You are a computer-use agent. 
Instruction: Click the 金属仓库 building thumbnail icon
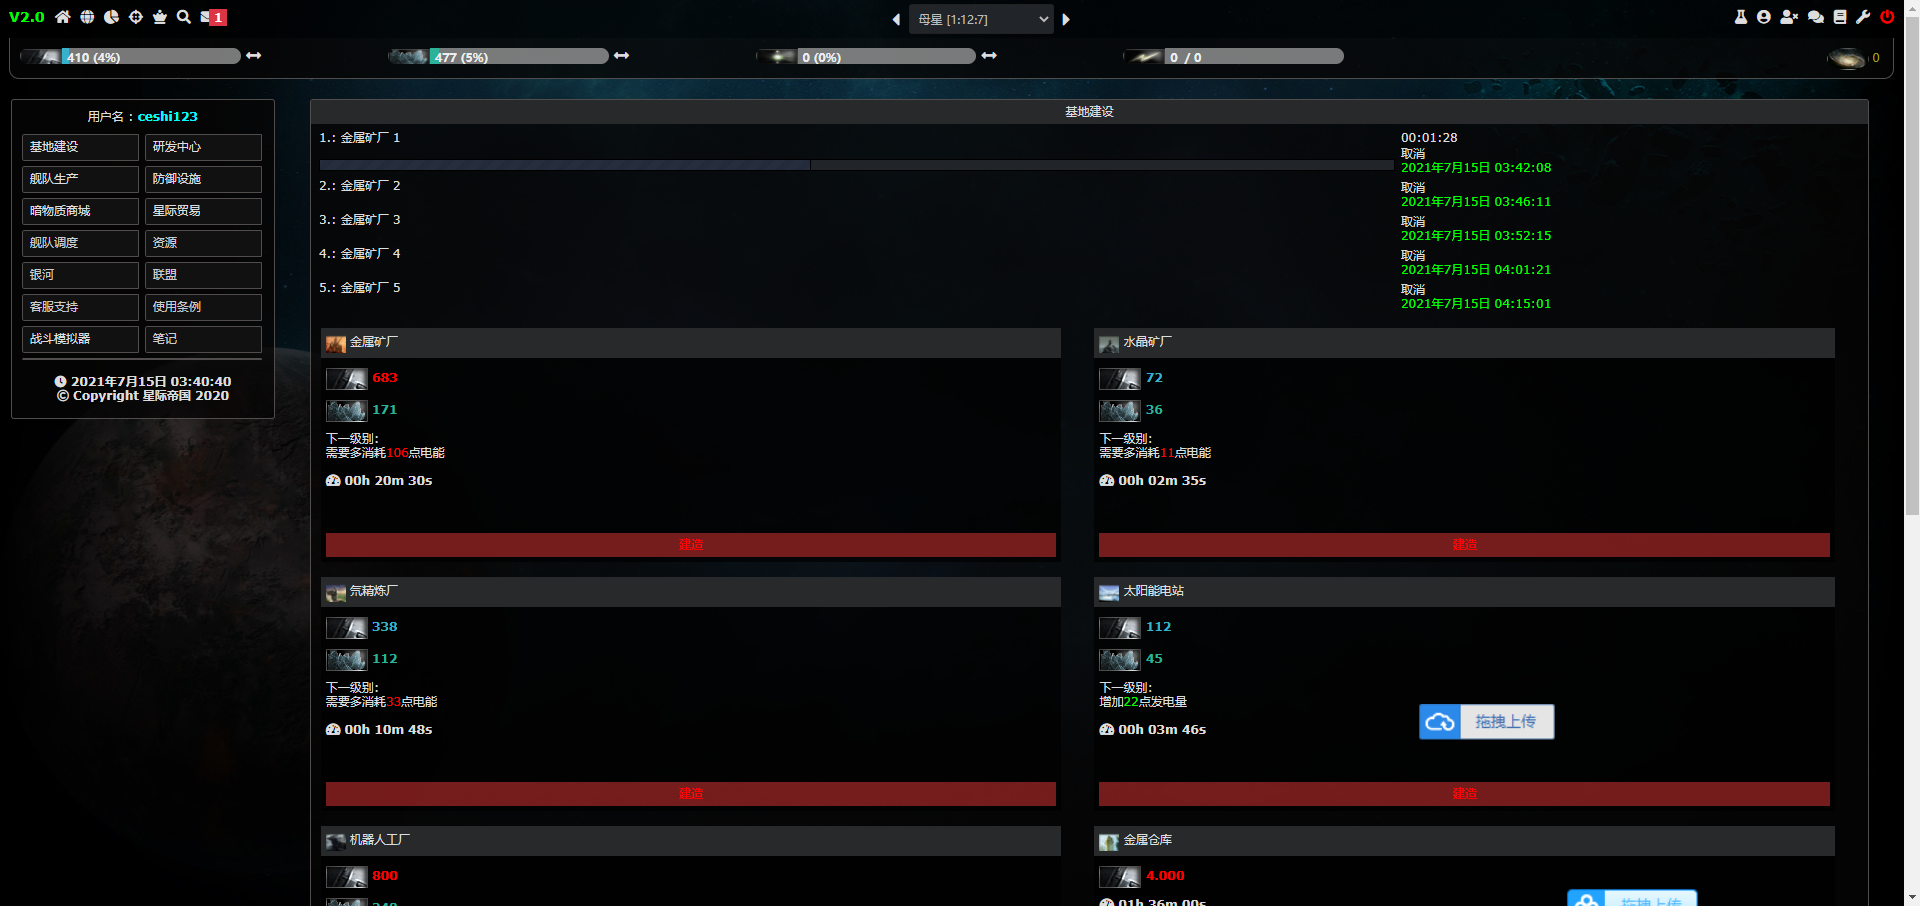pos(1109,842)
